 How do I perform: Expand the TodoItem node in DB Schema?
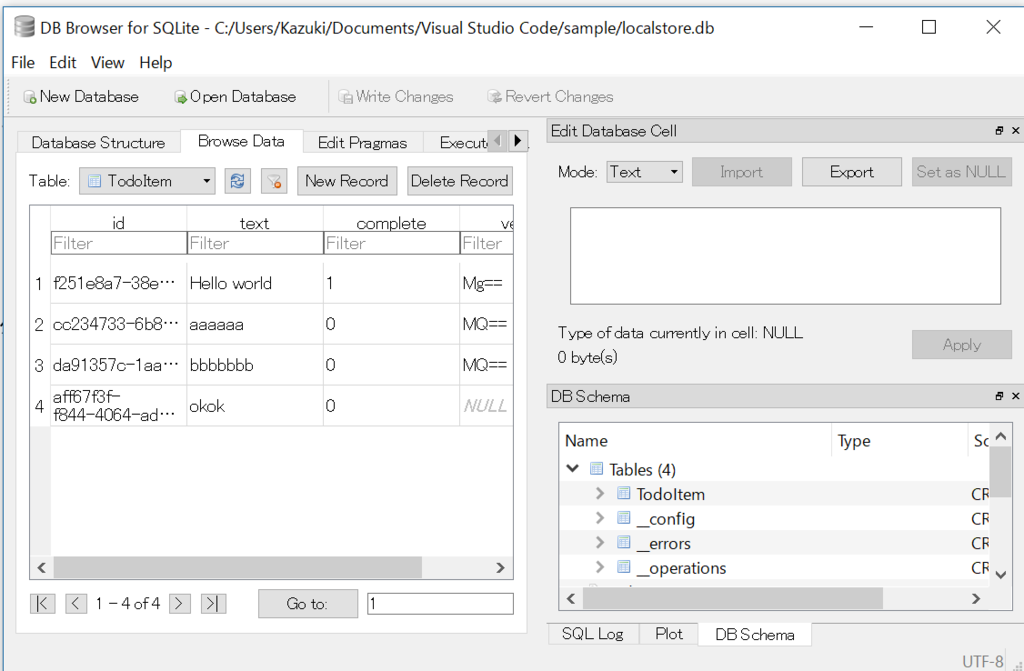point(600,493)
